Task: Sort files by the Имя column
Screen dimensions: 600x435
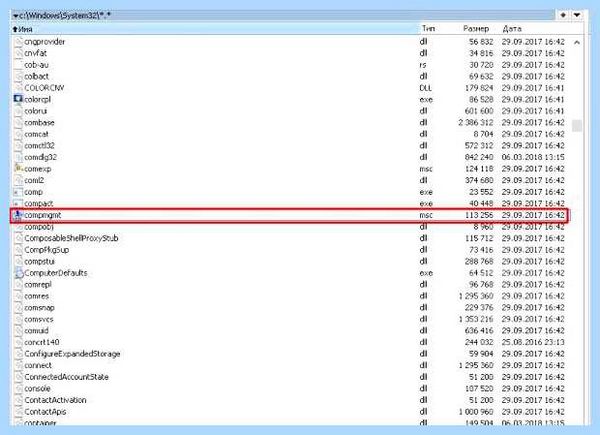Action: (x=215, y=29)
